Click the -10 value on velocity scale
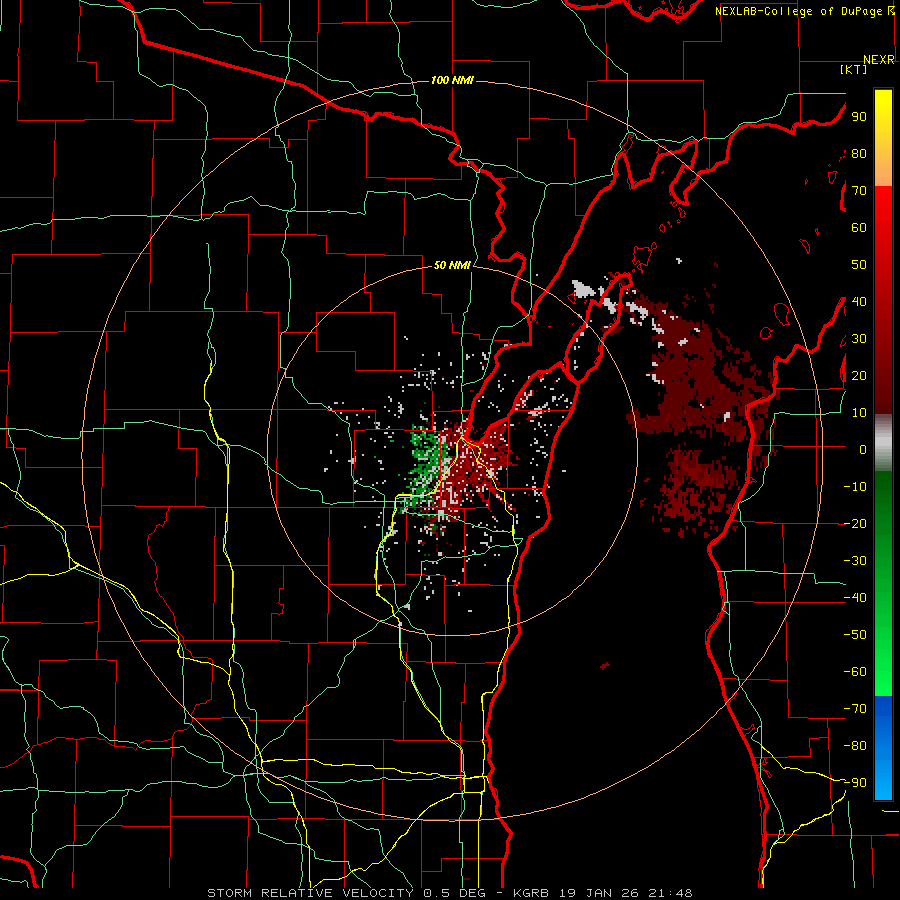This screenshot has width=900, height=900. coord(855,487)
